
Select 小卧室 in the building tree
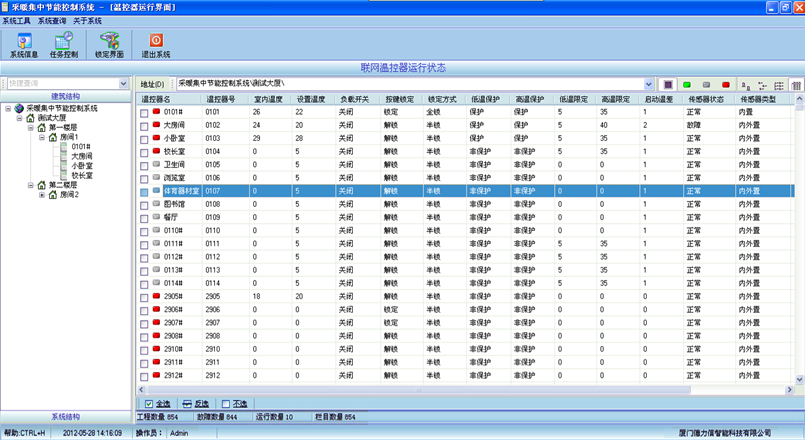coord(83,165)
